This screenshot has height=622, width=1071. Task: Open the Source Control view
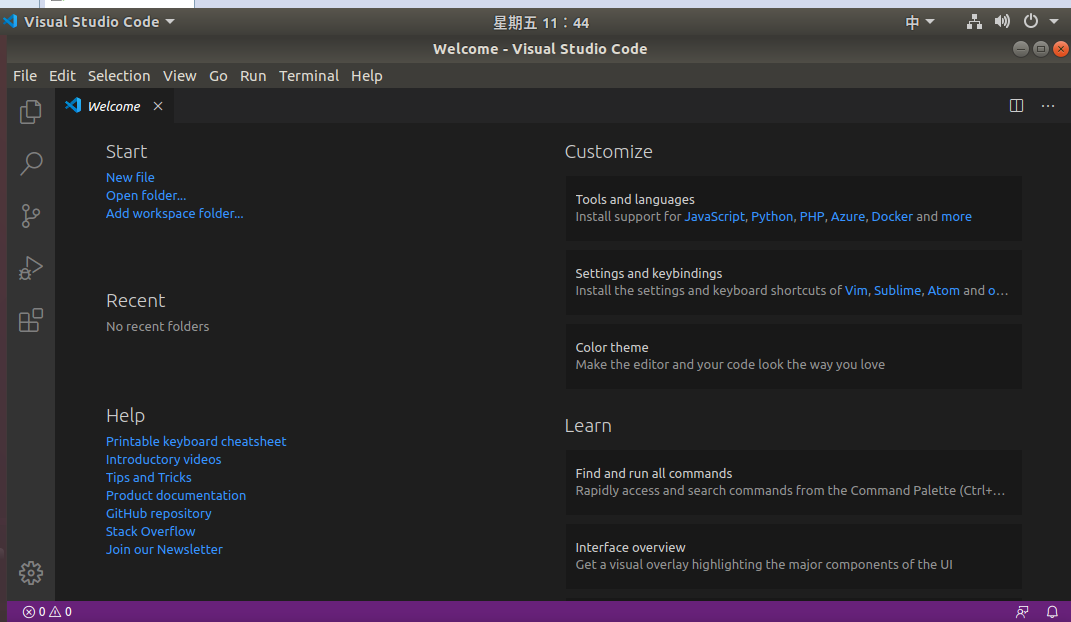coord(31,216)
